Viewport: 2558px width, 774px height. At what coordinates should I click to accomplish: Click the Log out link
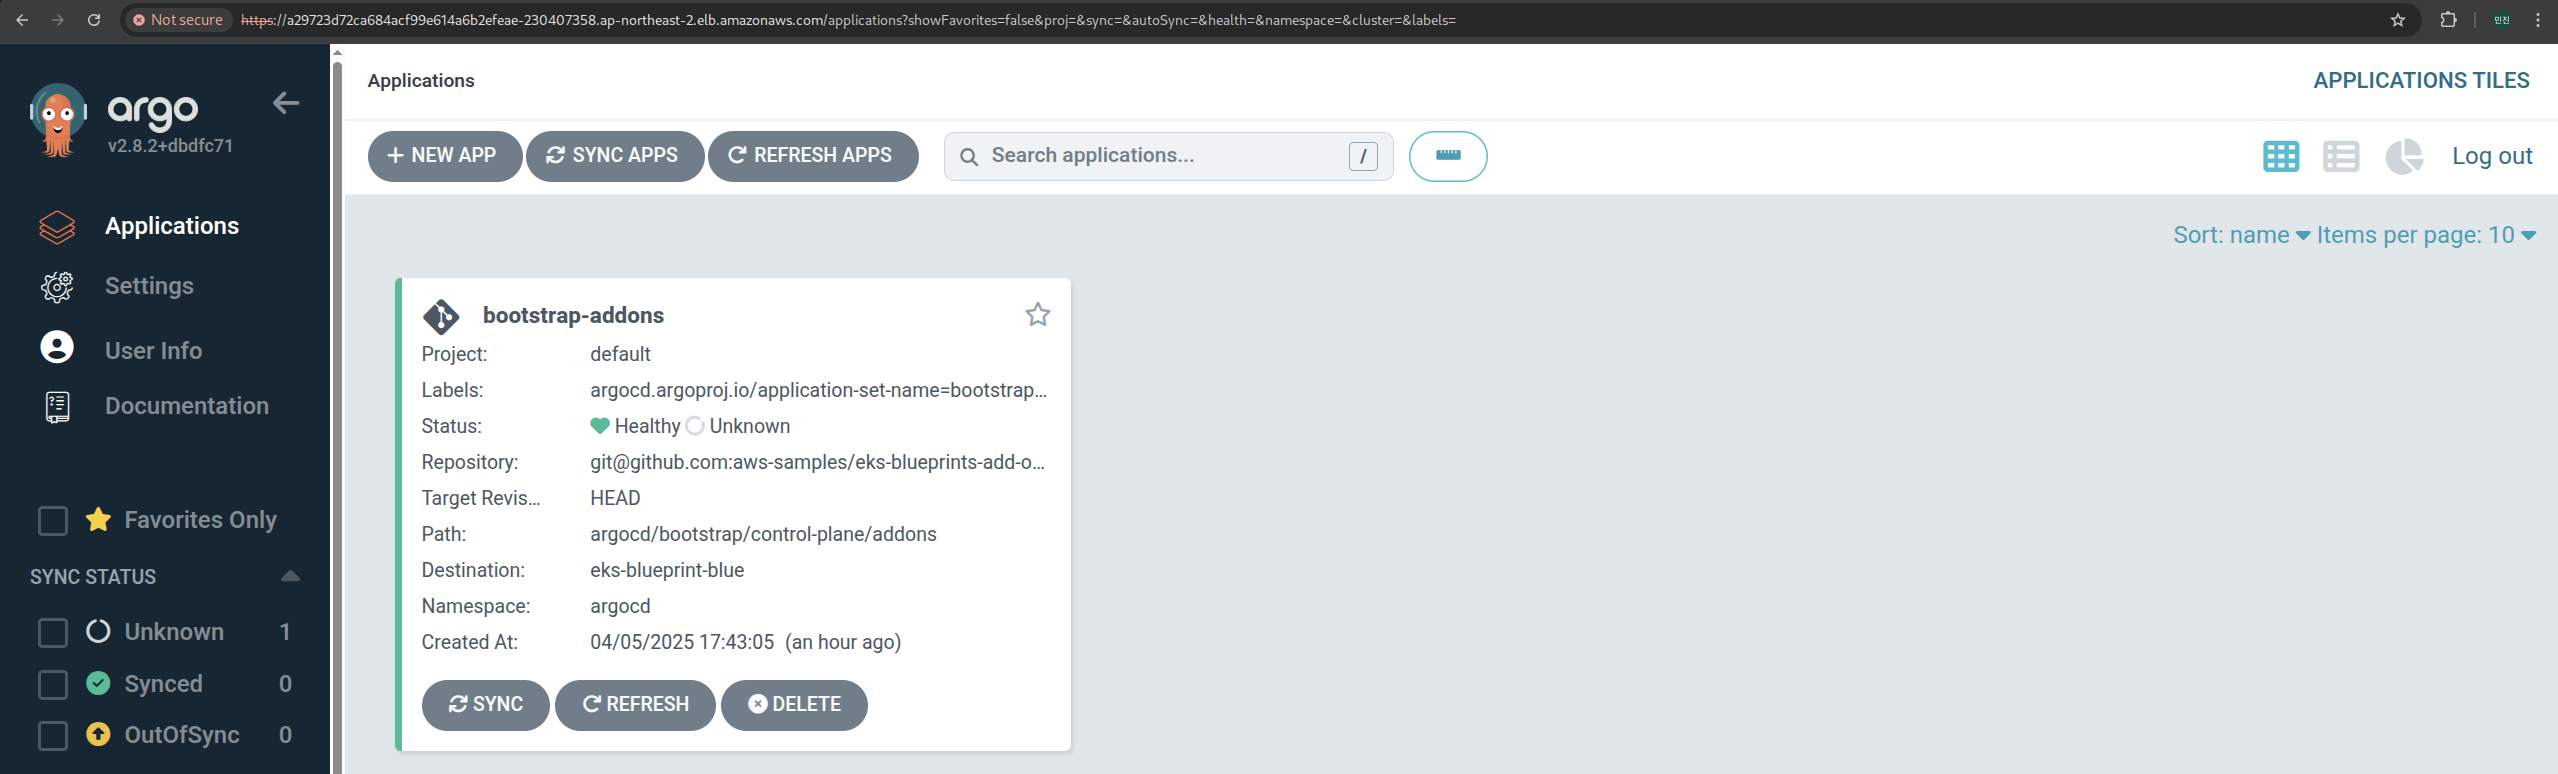coord(2492,156)
